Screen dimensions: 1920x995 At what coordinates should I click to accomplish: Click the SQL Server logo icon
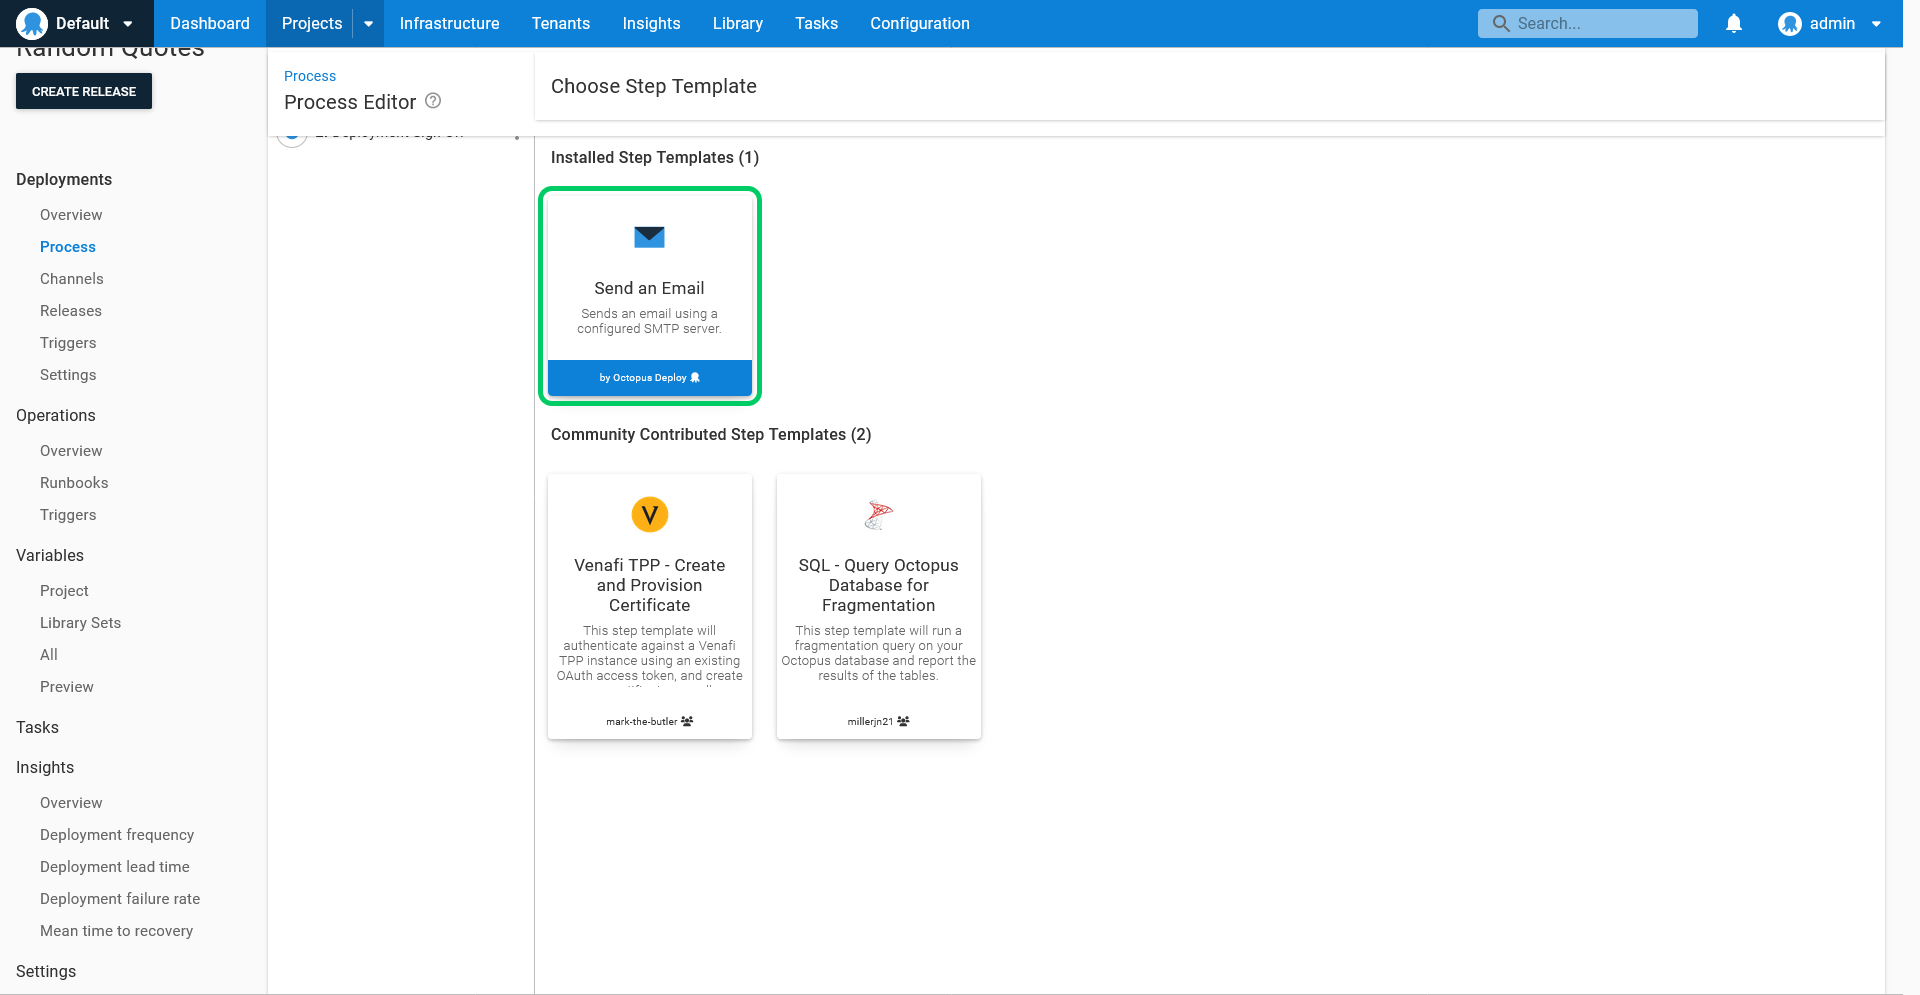pyautogui.click(x=878, y=515)
